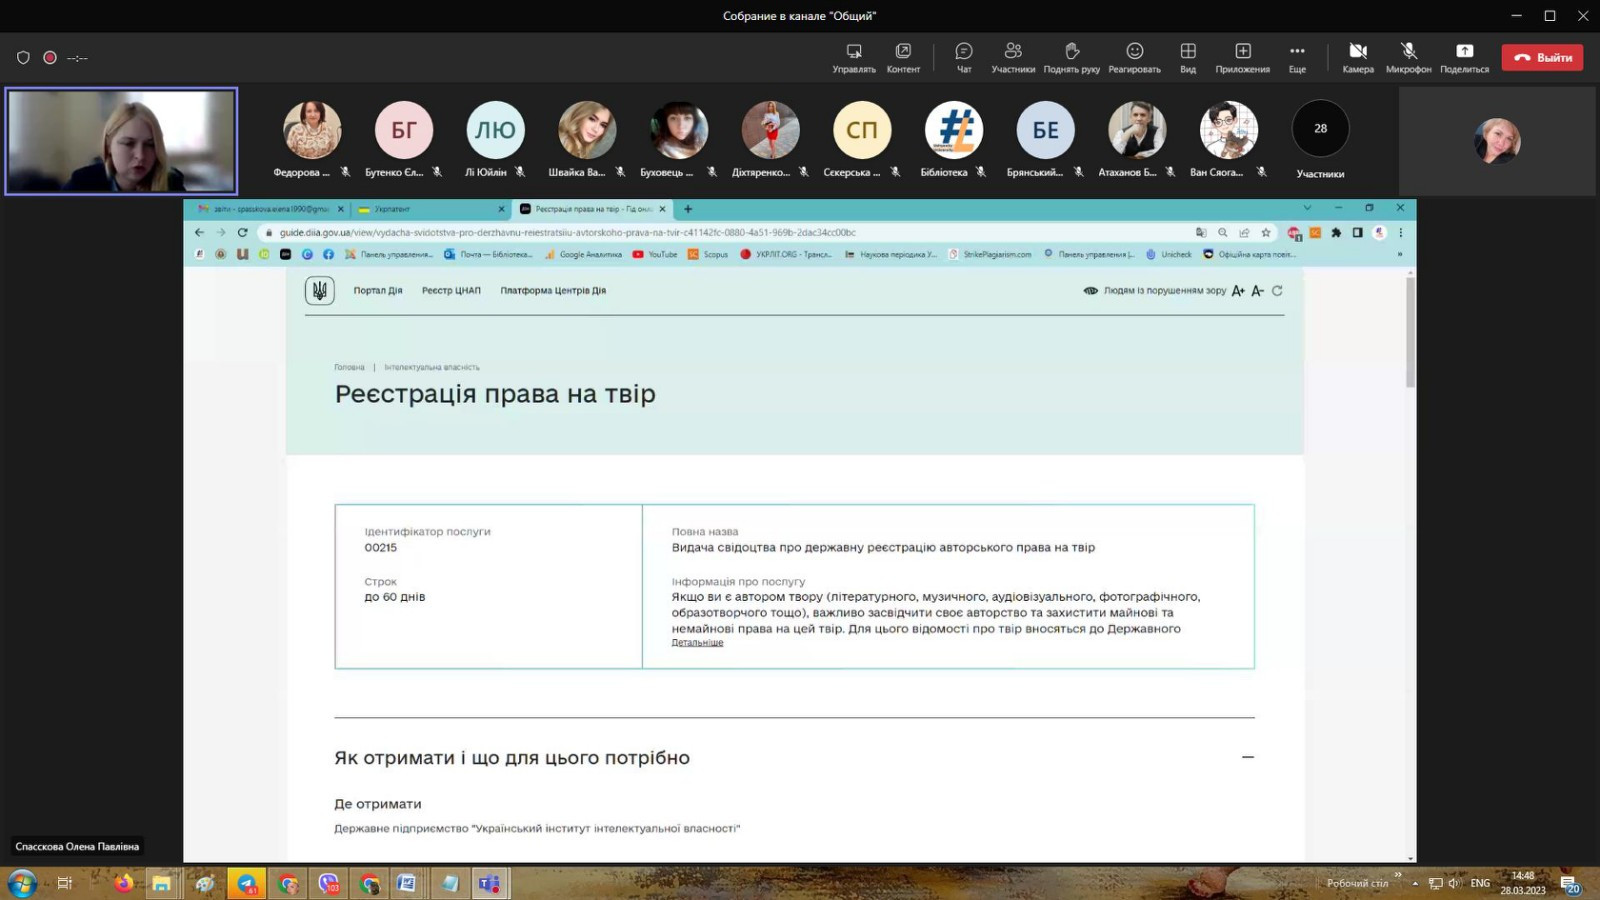Open the View layout options

[x=1188, y=57]
